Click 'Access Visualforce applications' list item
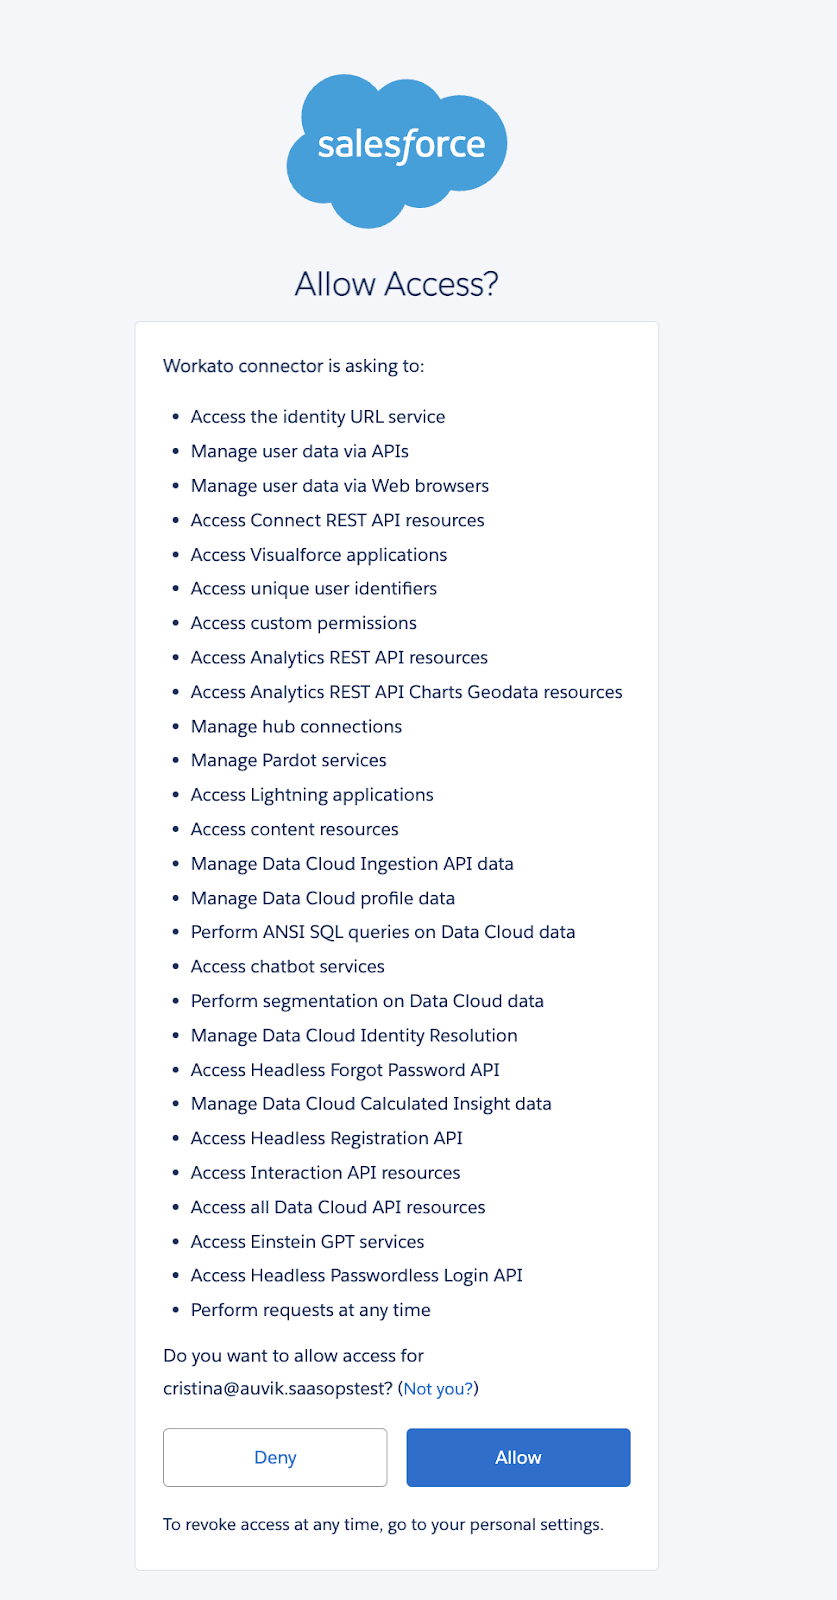 (x=319, y=555)
